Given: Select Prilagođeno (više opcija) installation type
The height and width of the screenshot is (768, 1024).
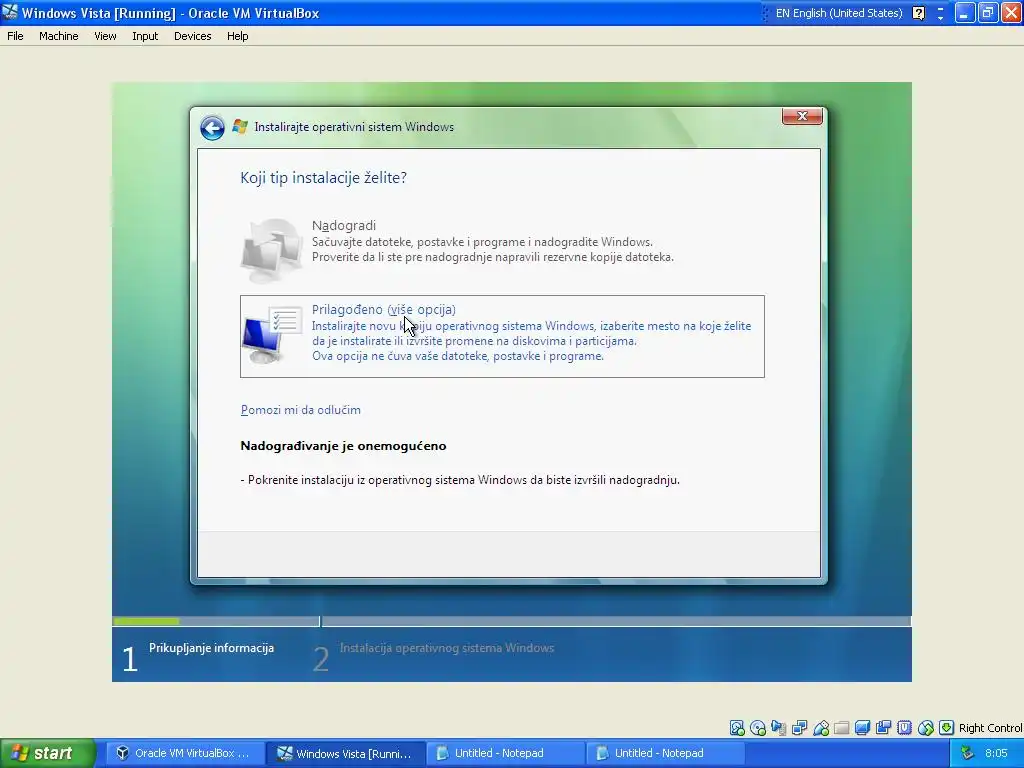Looking at the screenshot, I should 502,336.
